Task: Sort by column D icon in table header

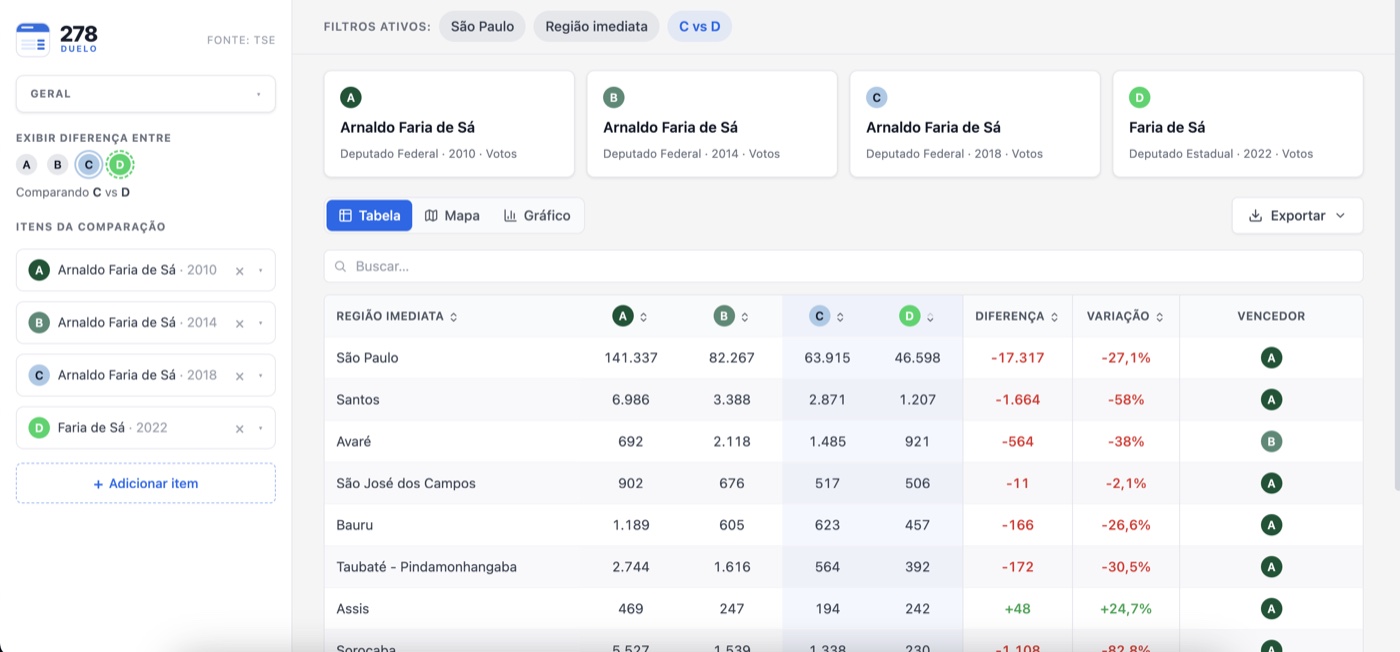Action: [930, 317]
